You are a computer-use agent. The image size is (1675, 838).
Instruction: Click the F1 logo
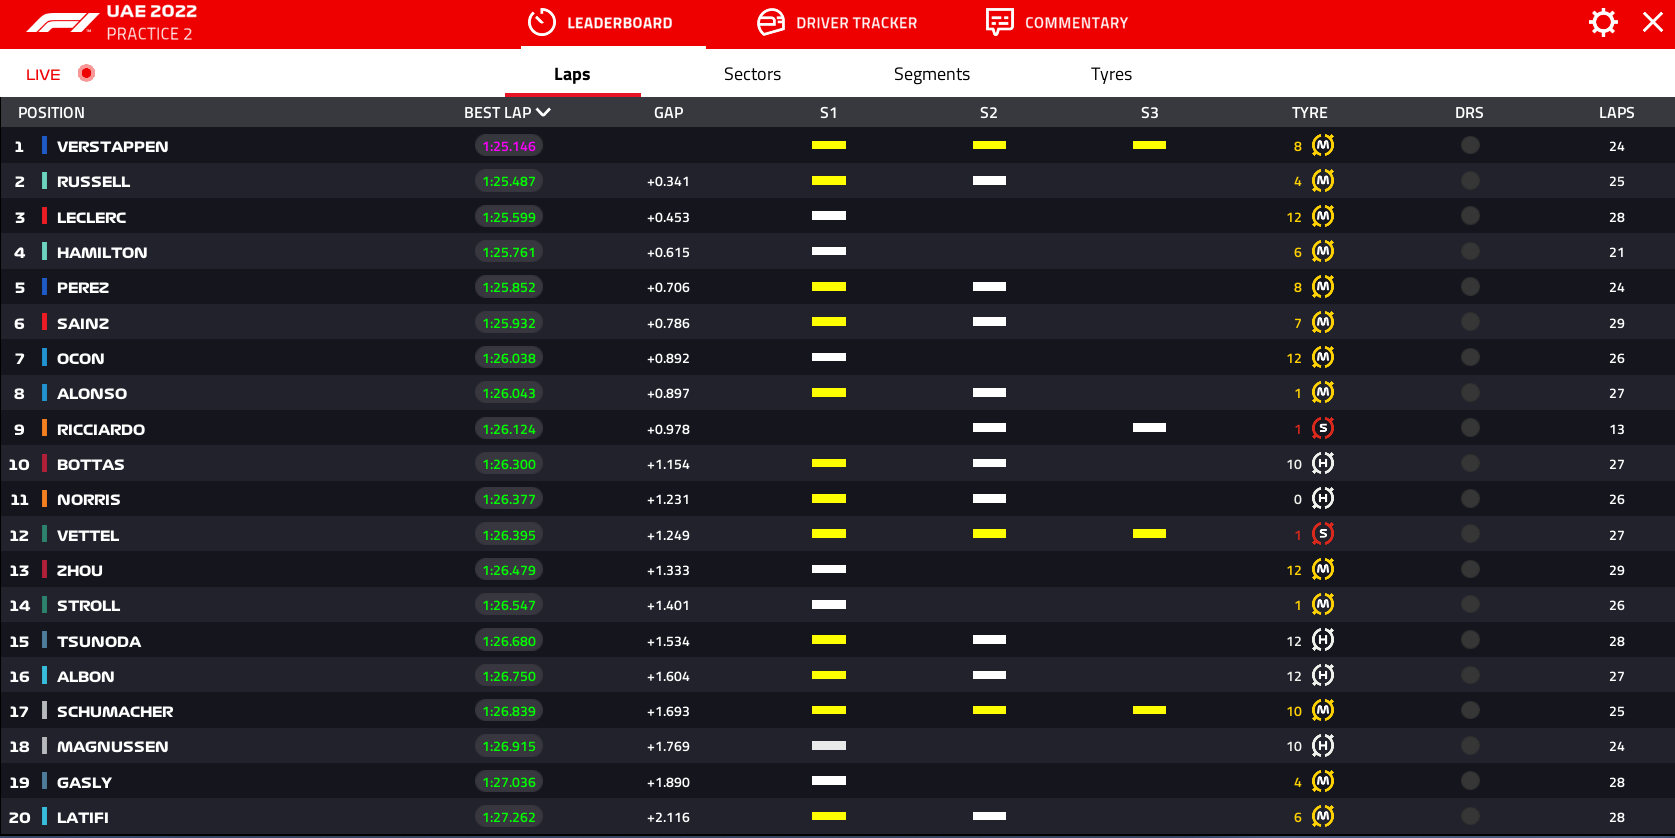(x=62, y=23)
